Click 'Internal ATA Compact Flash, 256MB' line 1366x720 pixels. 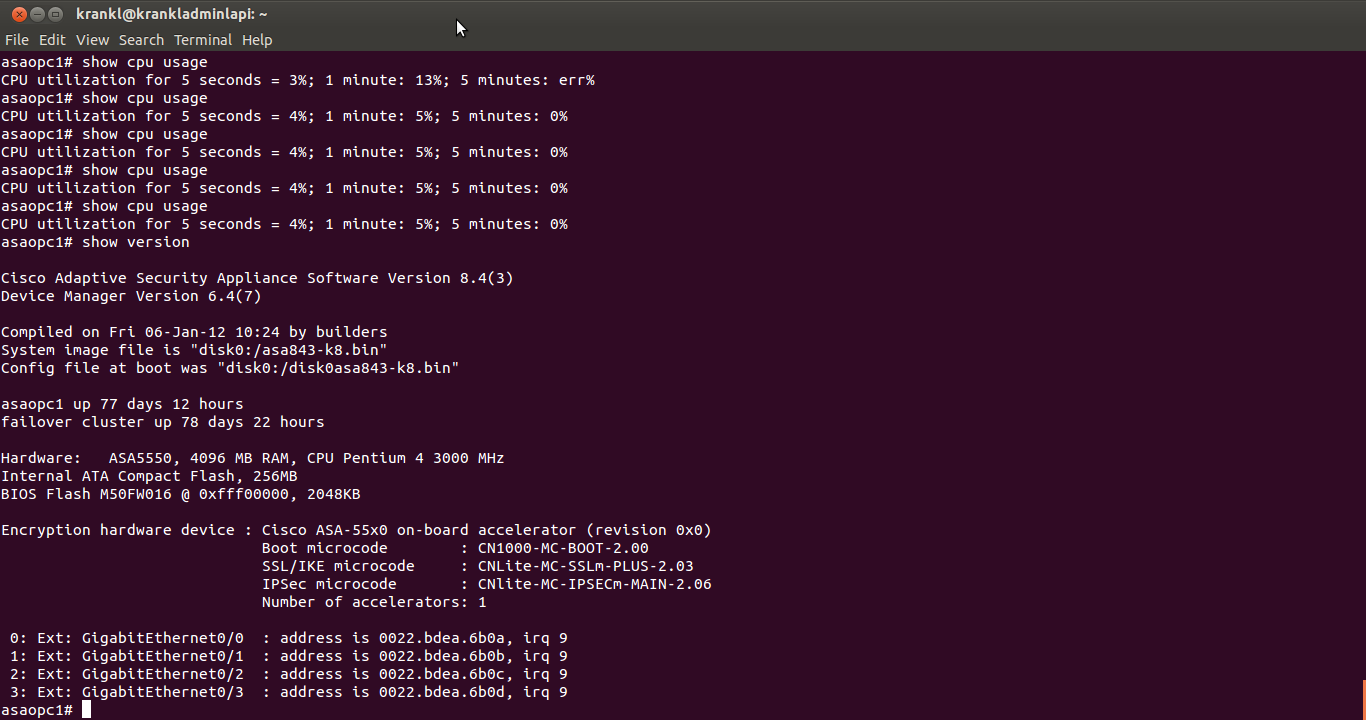point(149,476)
